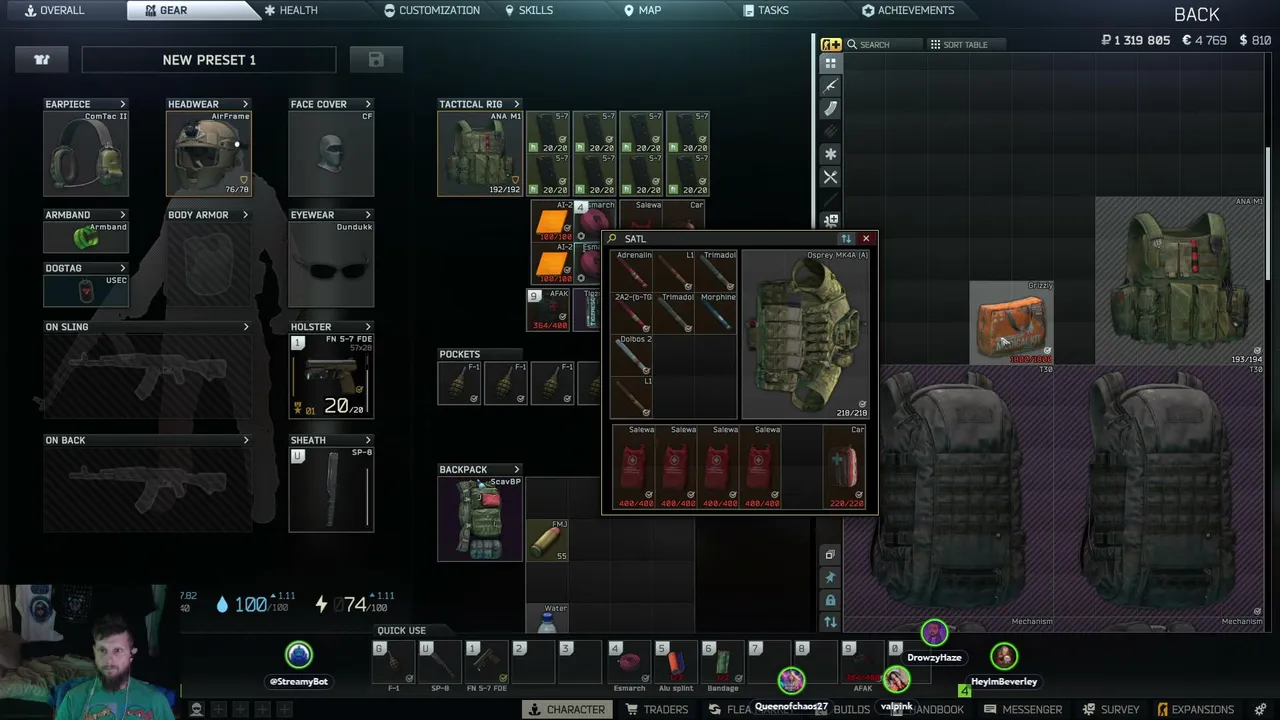Open the Survey screen
Viewport: 1280px width, 720px height.
1111,709
